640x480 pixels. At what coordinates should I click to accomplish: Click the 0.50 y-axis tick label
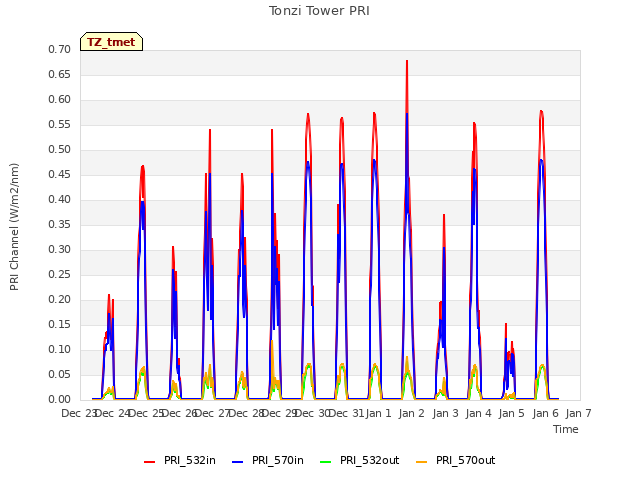tap(60, 149)
